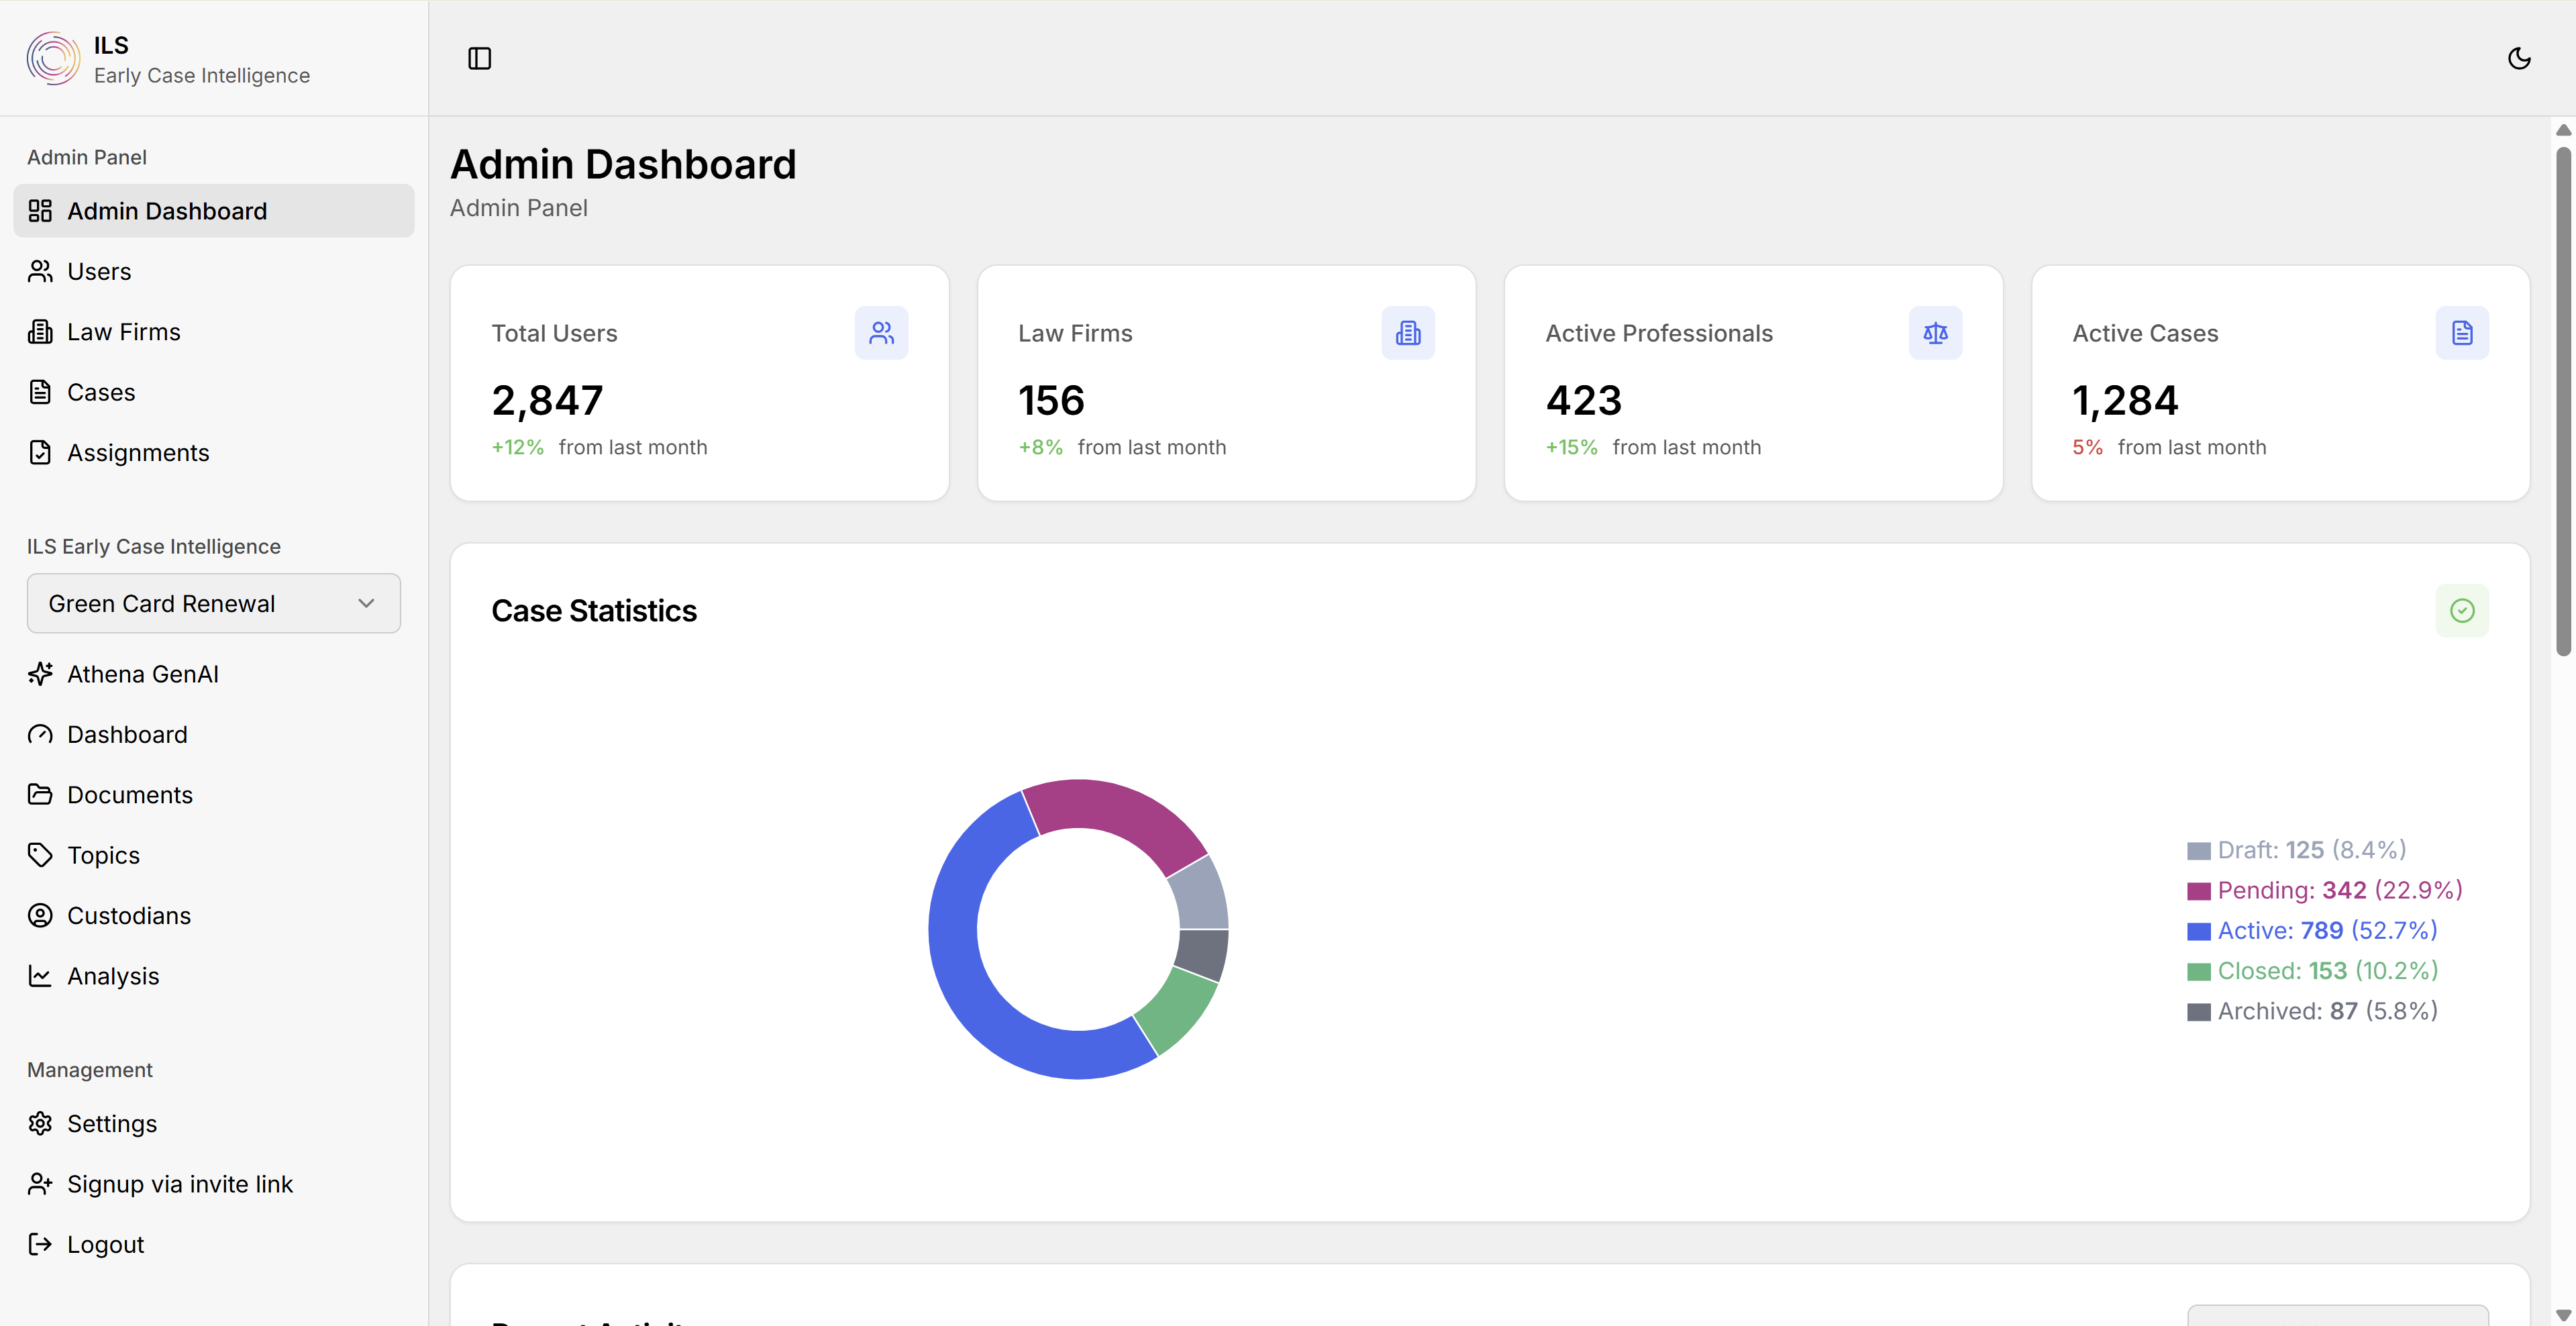Click the Topics tag icon

pyautogui.click(x=40, y=855)
